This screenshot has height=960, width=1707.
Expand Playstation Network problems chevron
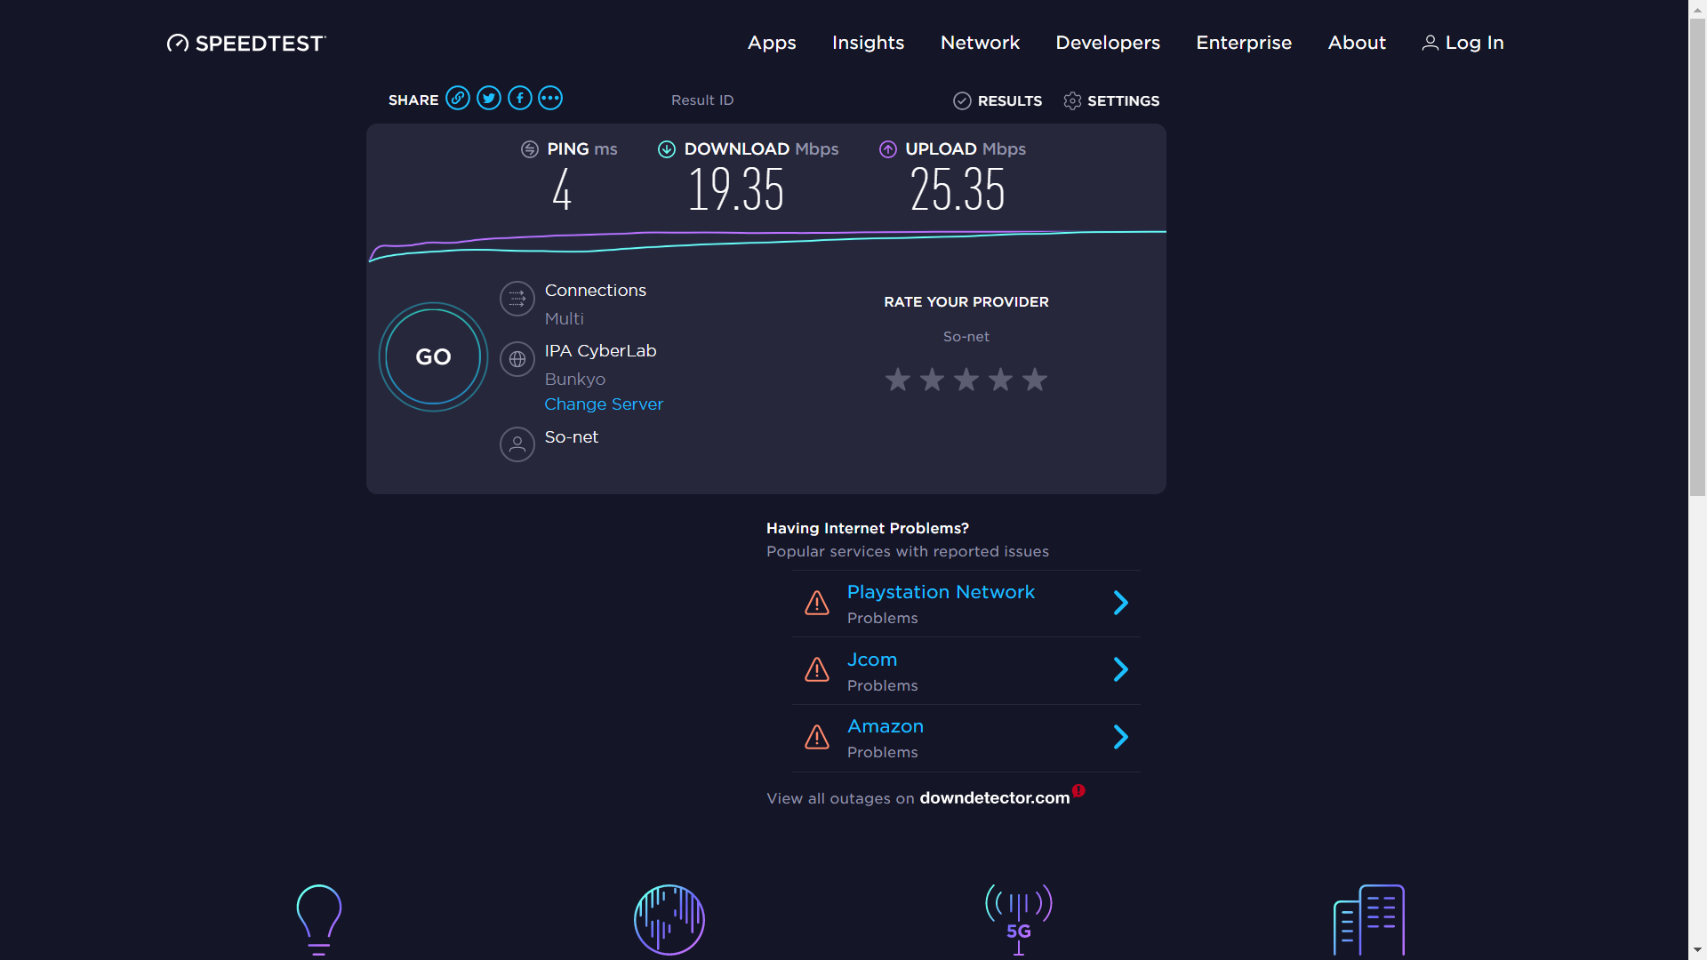pyautogui.click(x=1120, y=603)
